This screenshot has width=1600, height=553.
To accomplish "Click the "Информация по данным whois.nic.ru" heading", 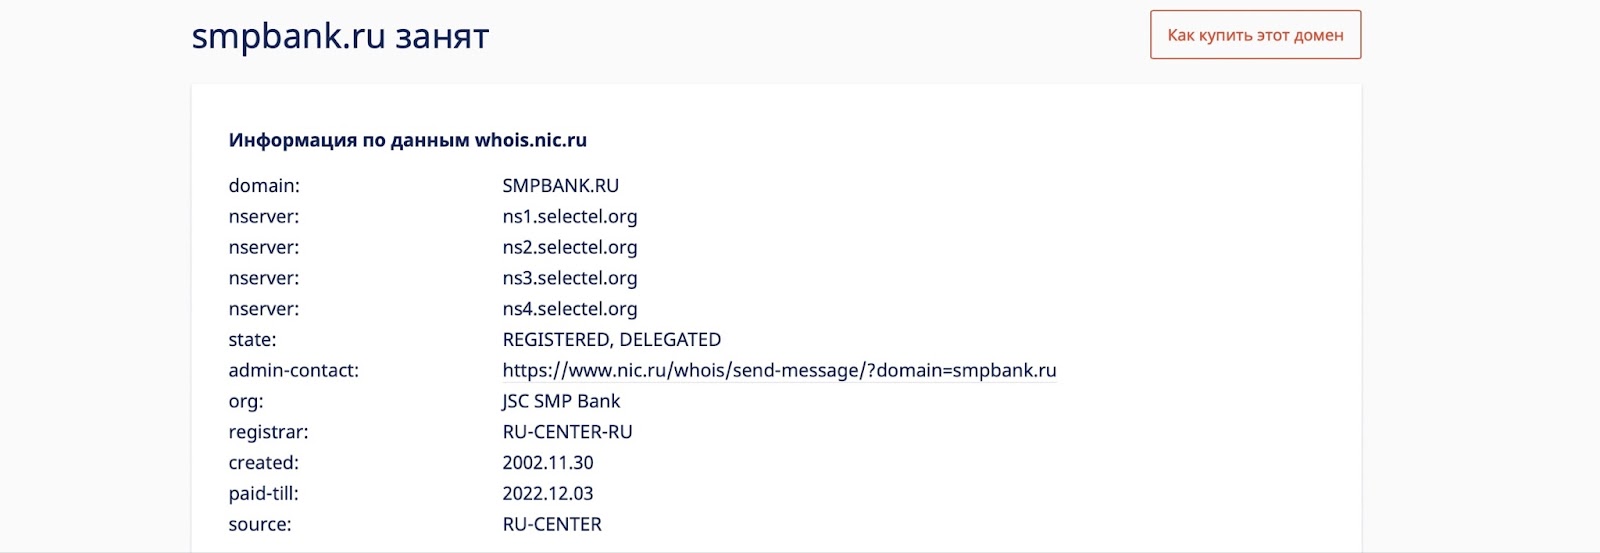I will (407, 140).
